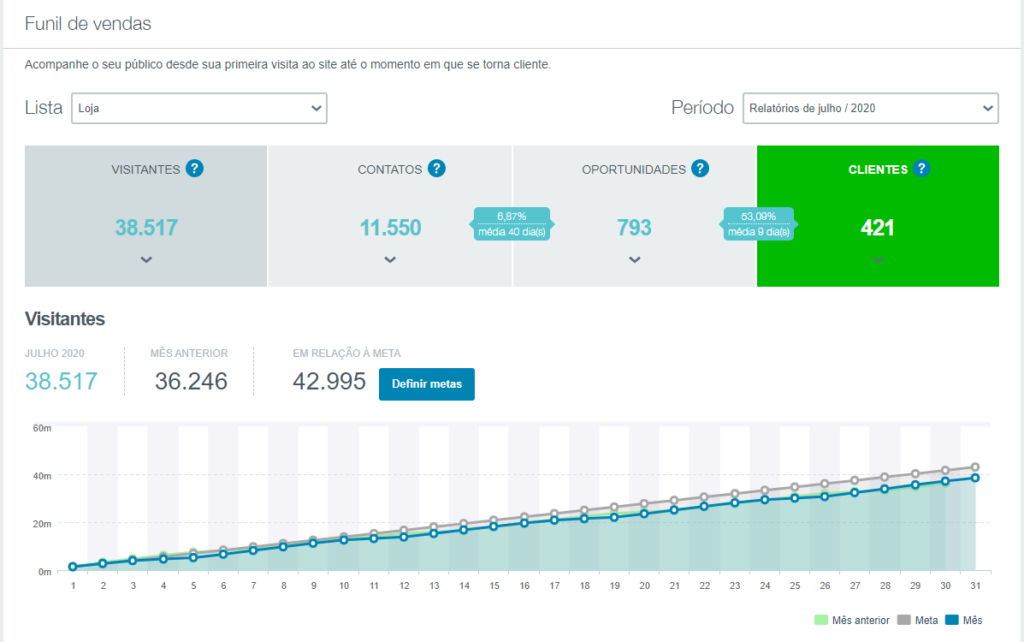Click the day 31 data point on chart

[x=975, y=478]
